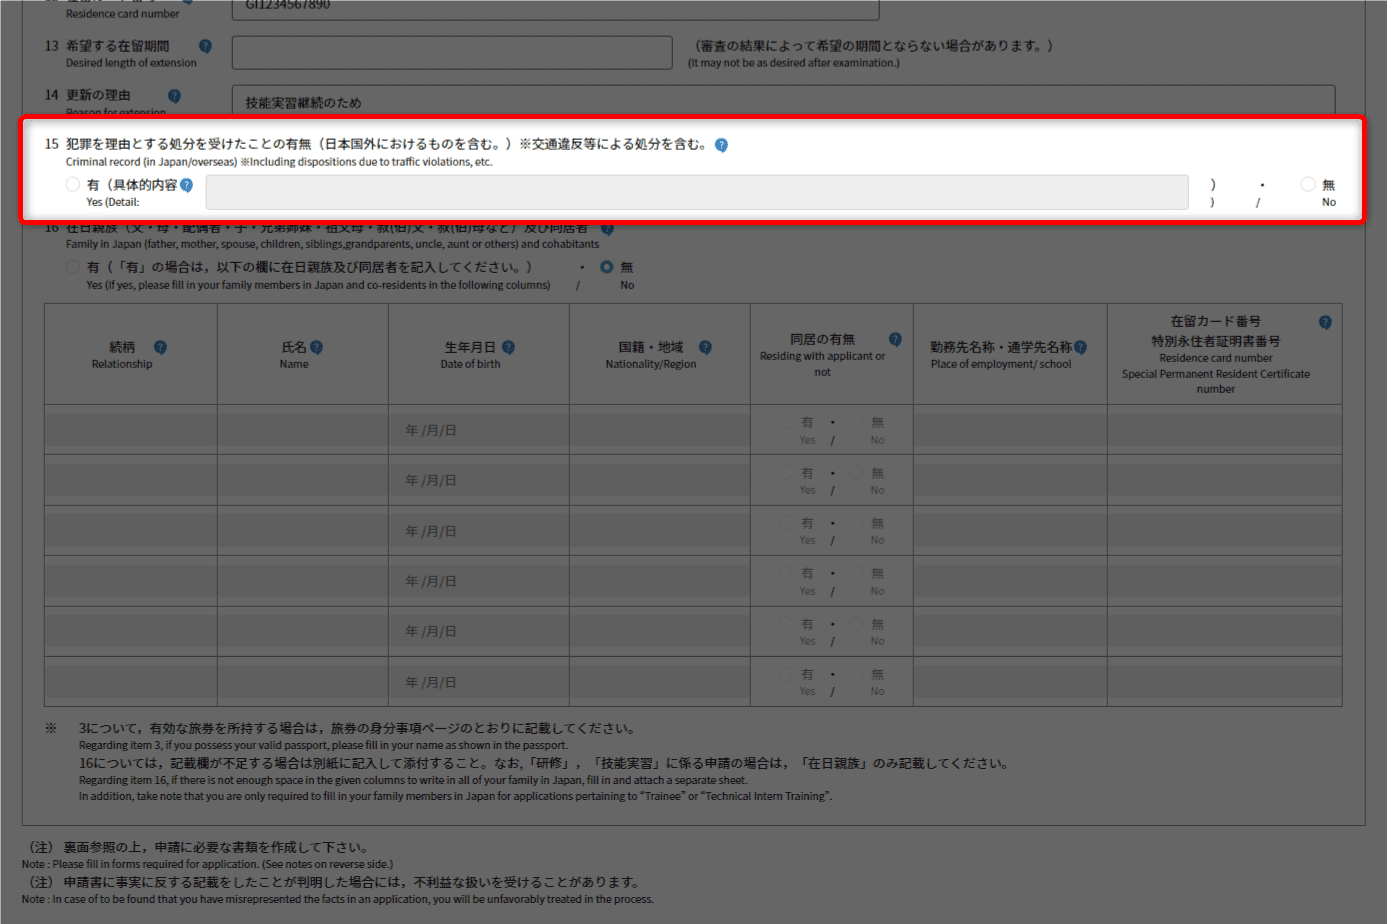Image resolution: width=1387 pixels, height=924 pixels.
Task: Select No for family in Japan
Action: 606,267
